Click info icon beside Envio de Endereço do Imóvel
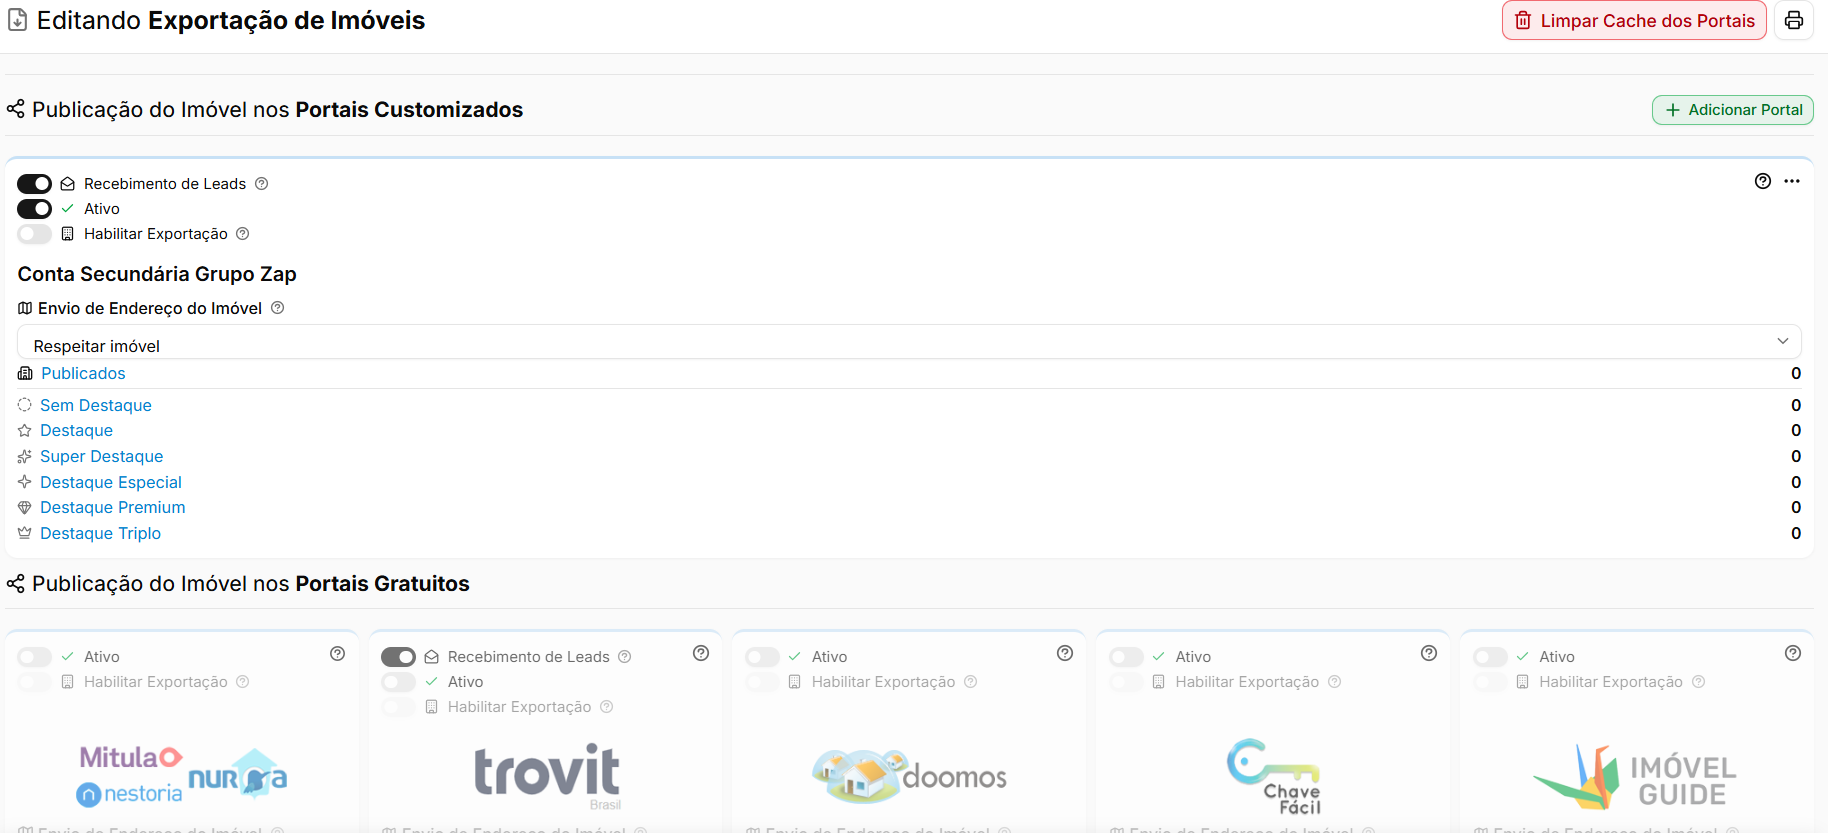The image size is (1828, 833). [x=278, y=308]
